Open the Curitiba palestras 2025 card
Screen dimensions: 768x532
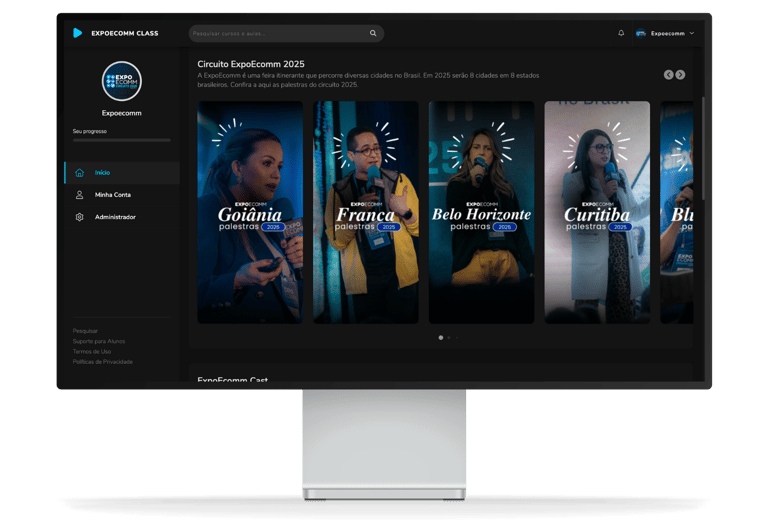pyautogui.click(x=597, y=212)
